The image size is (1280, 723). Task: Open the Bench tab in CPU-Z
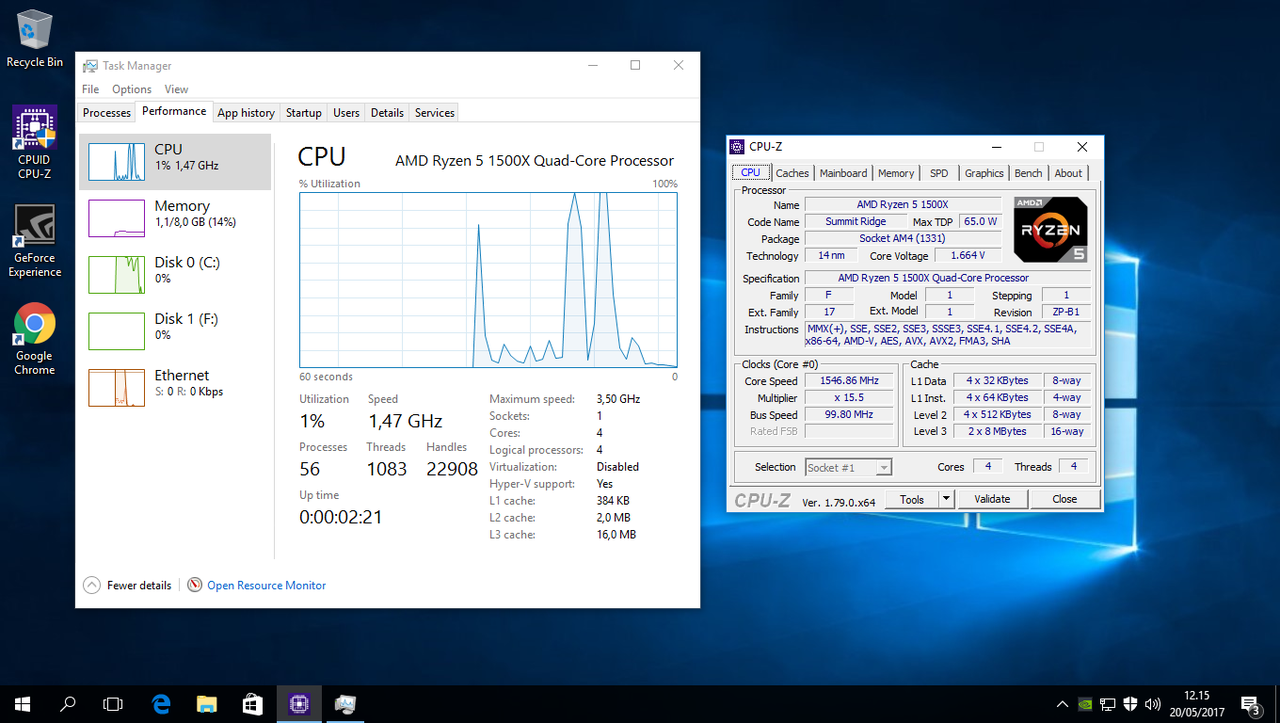pos(1028,172)
